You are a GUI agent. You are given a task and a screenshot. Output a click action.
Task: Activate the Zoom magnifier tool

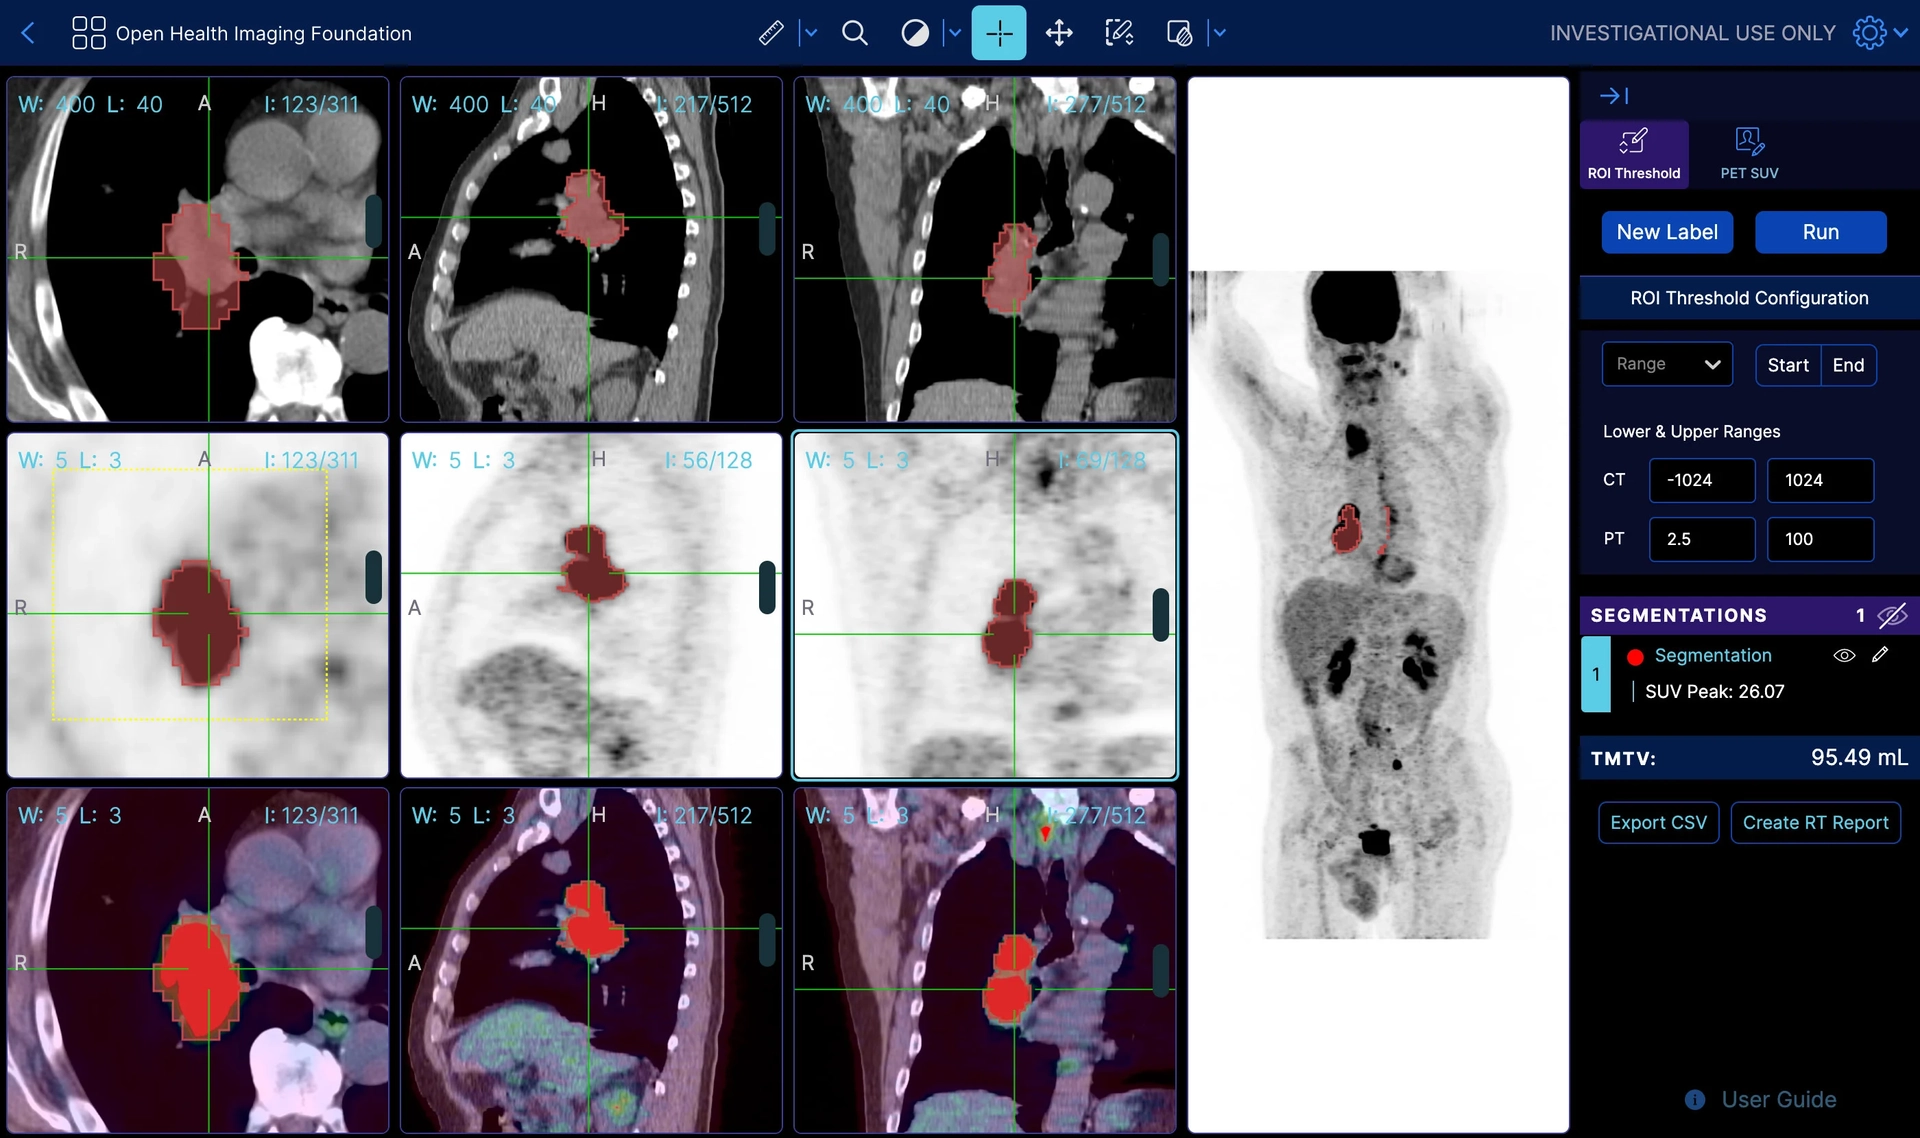(x=854, y=33)
